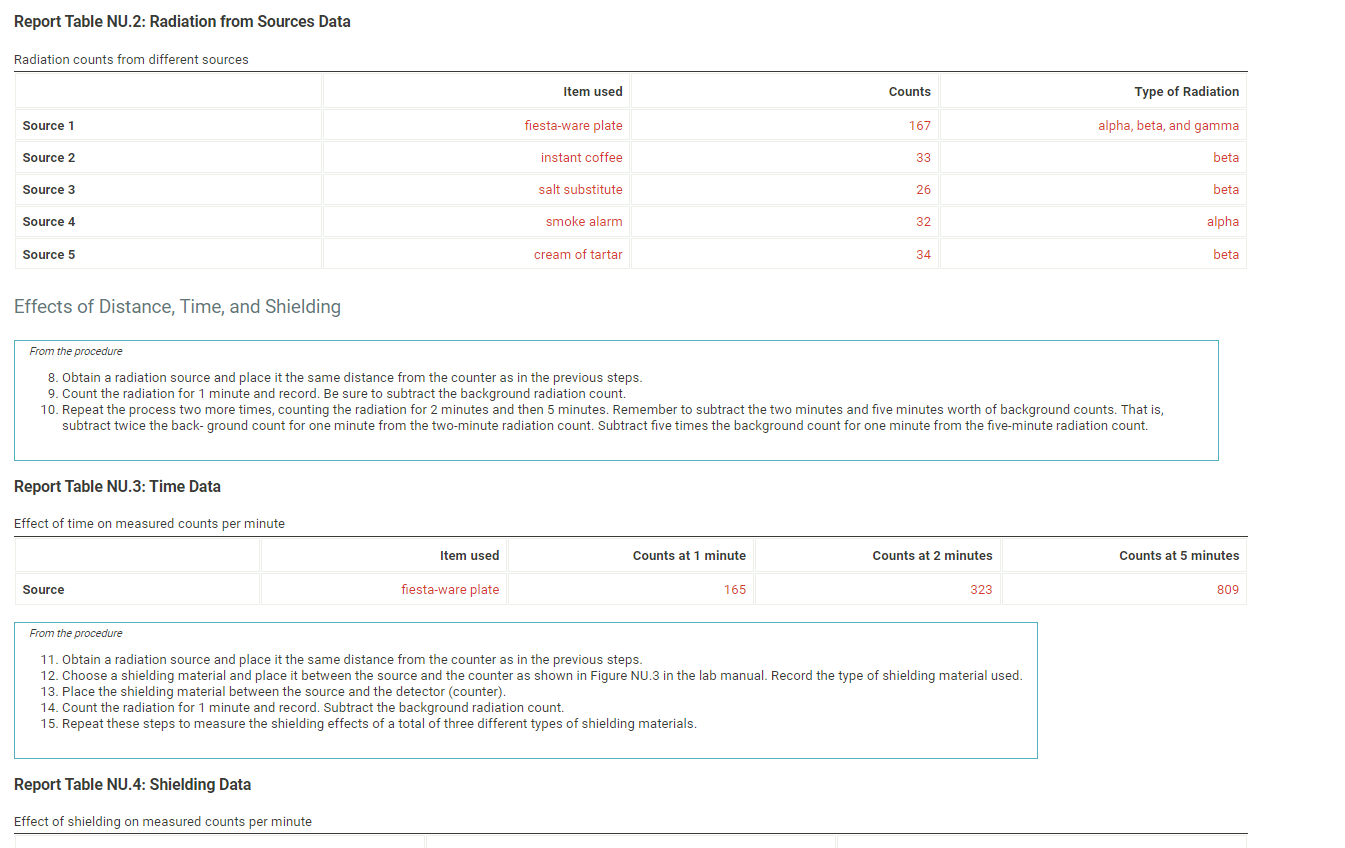Click the beta radiation cell for Source 5
The height and width of the screenshot is (848, 1345).
1227,254
